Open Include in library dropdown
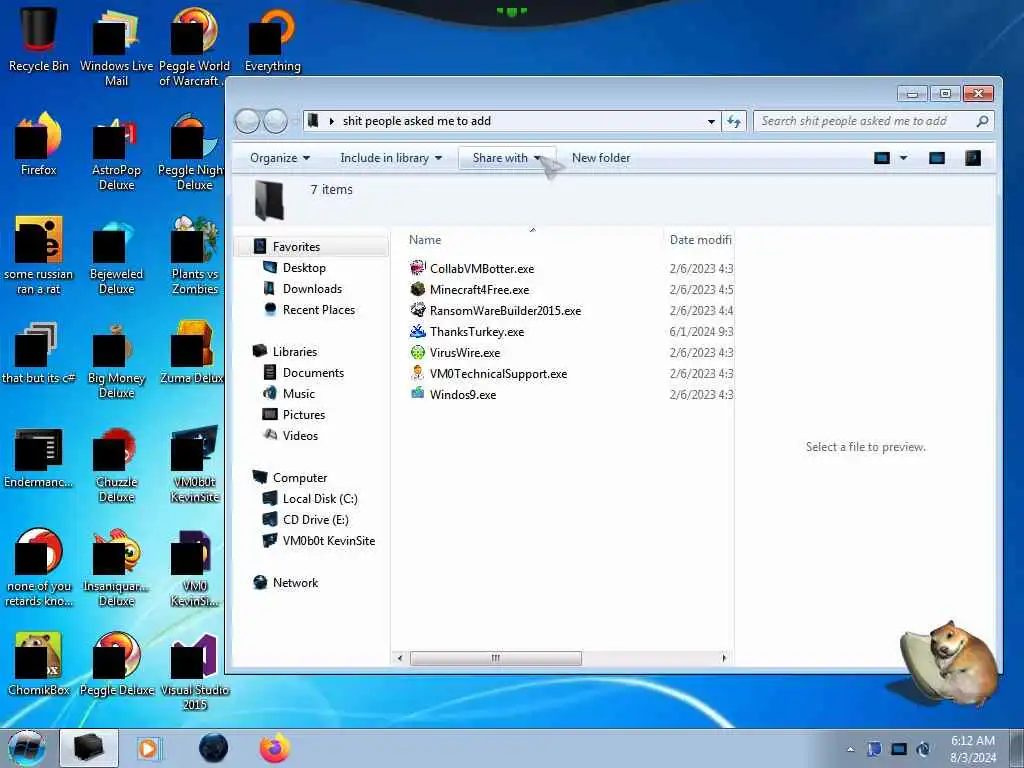Screen dimensions: 1024x768 tap(391, 157)
